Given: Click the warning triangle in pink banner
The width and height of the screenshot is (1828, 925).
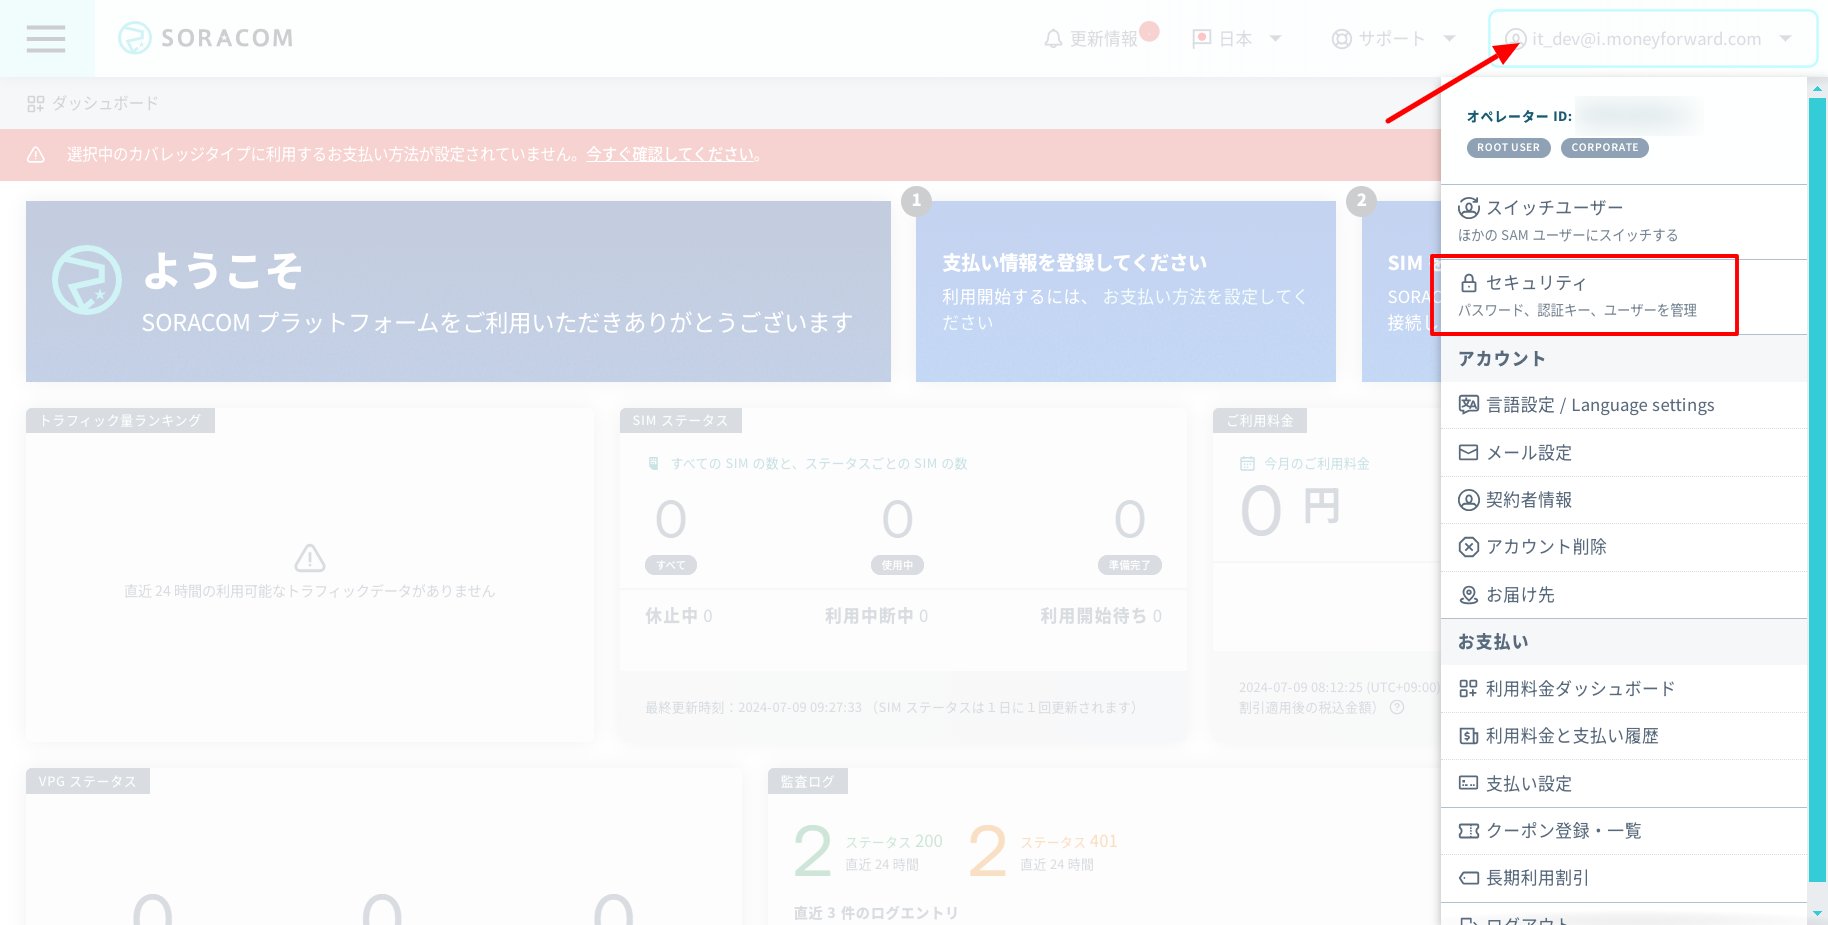Looking at the screenshot, I should tap(36, 154).
